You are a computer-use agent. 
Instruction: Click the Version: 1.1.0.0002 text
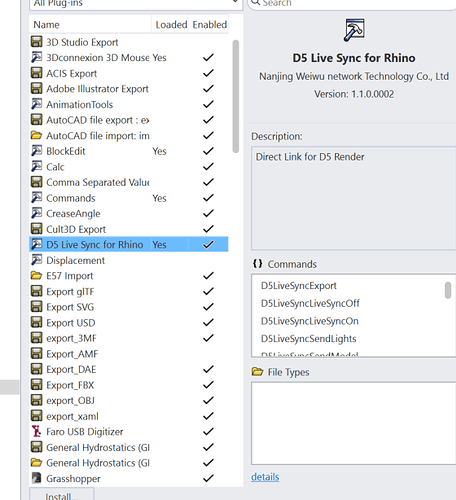tap(354, 94)
